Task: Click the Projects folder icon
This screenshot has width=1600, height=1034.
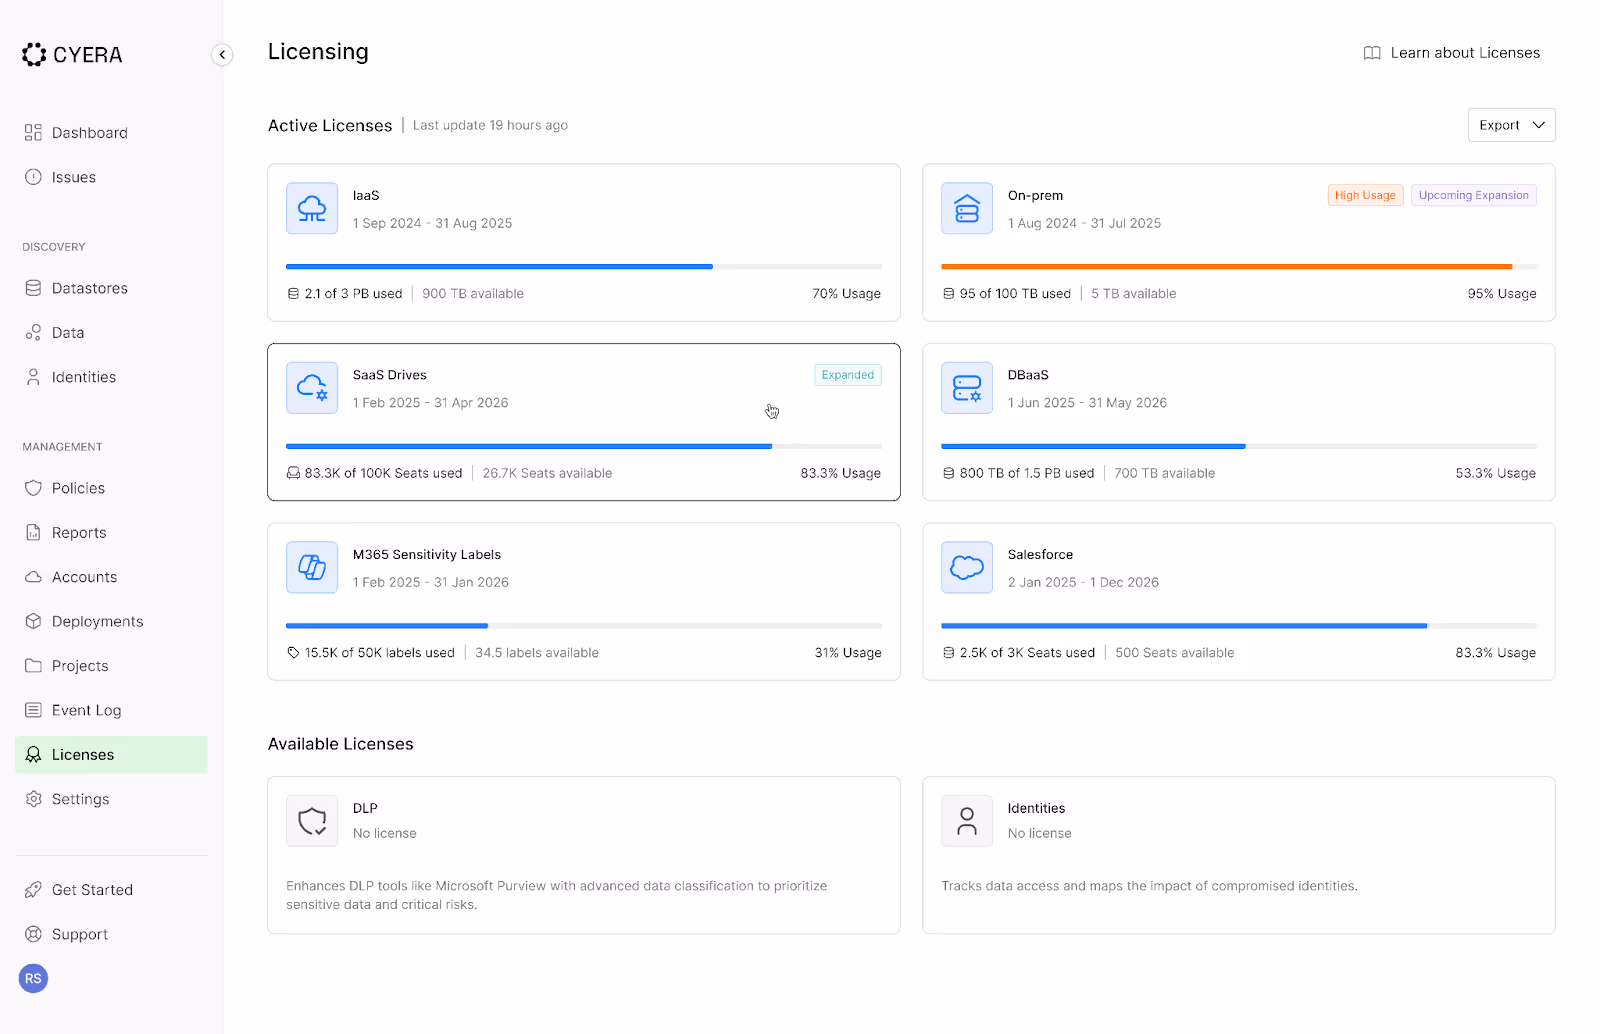Action: coord(33,666)
